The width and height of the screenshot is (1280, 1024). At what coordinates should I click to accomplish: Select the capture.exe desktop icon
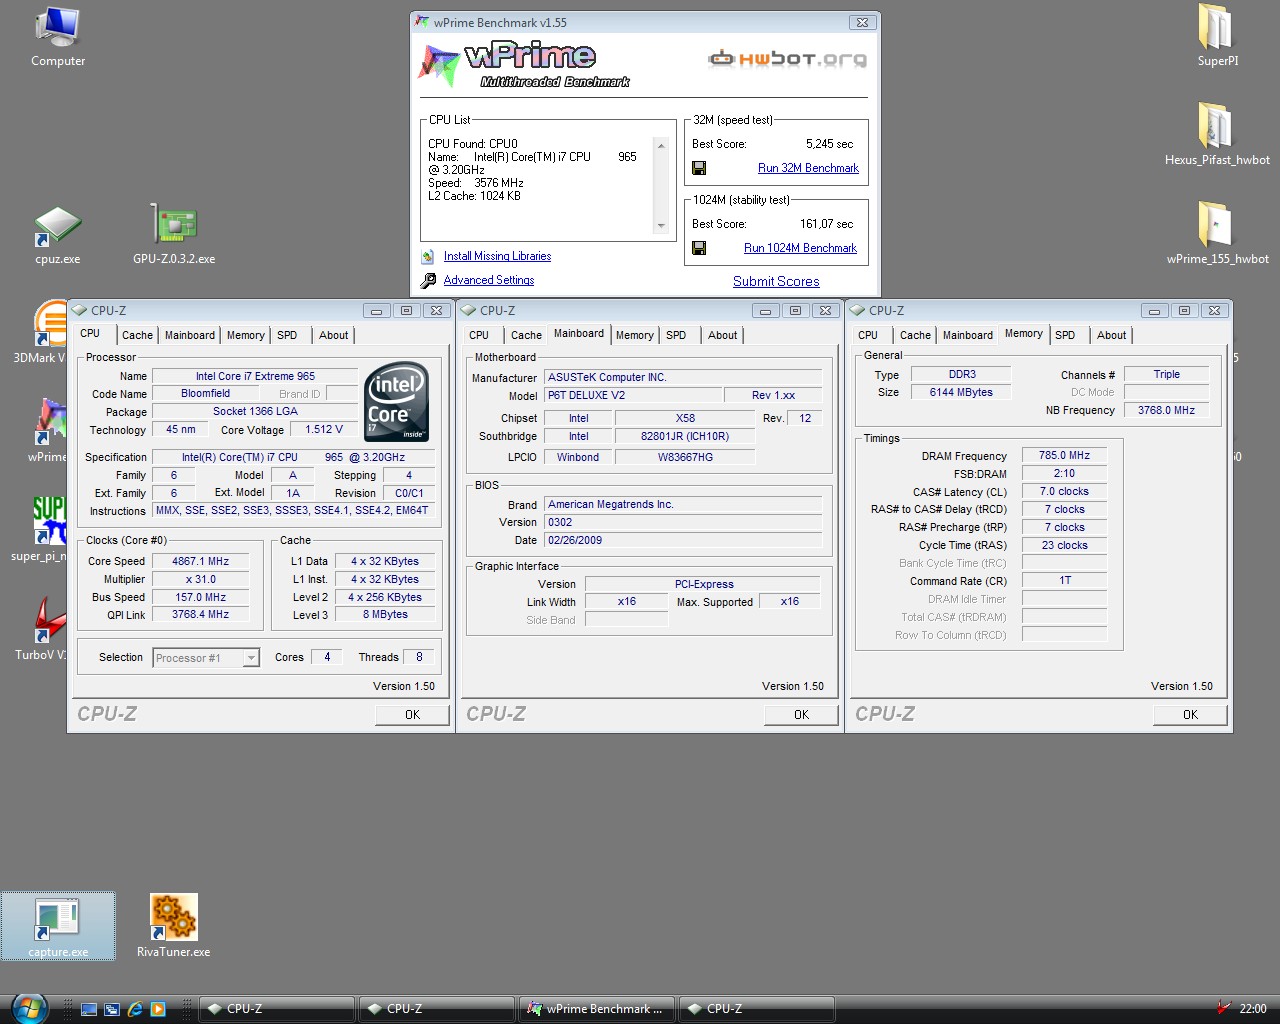click(58, 926)
